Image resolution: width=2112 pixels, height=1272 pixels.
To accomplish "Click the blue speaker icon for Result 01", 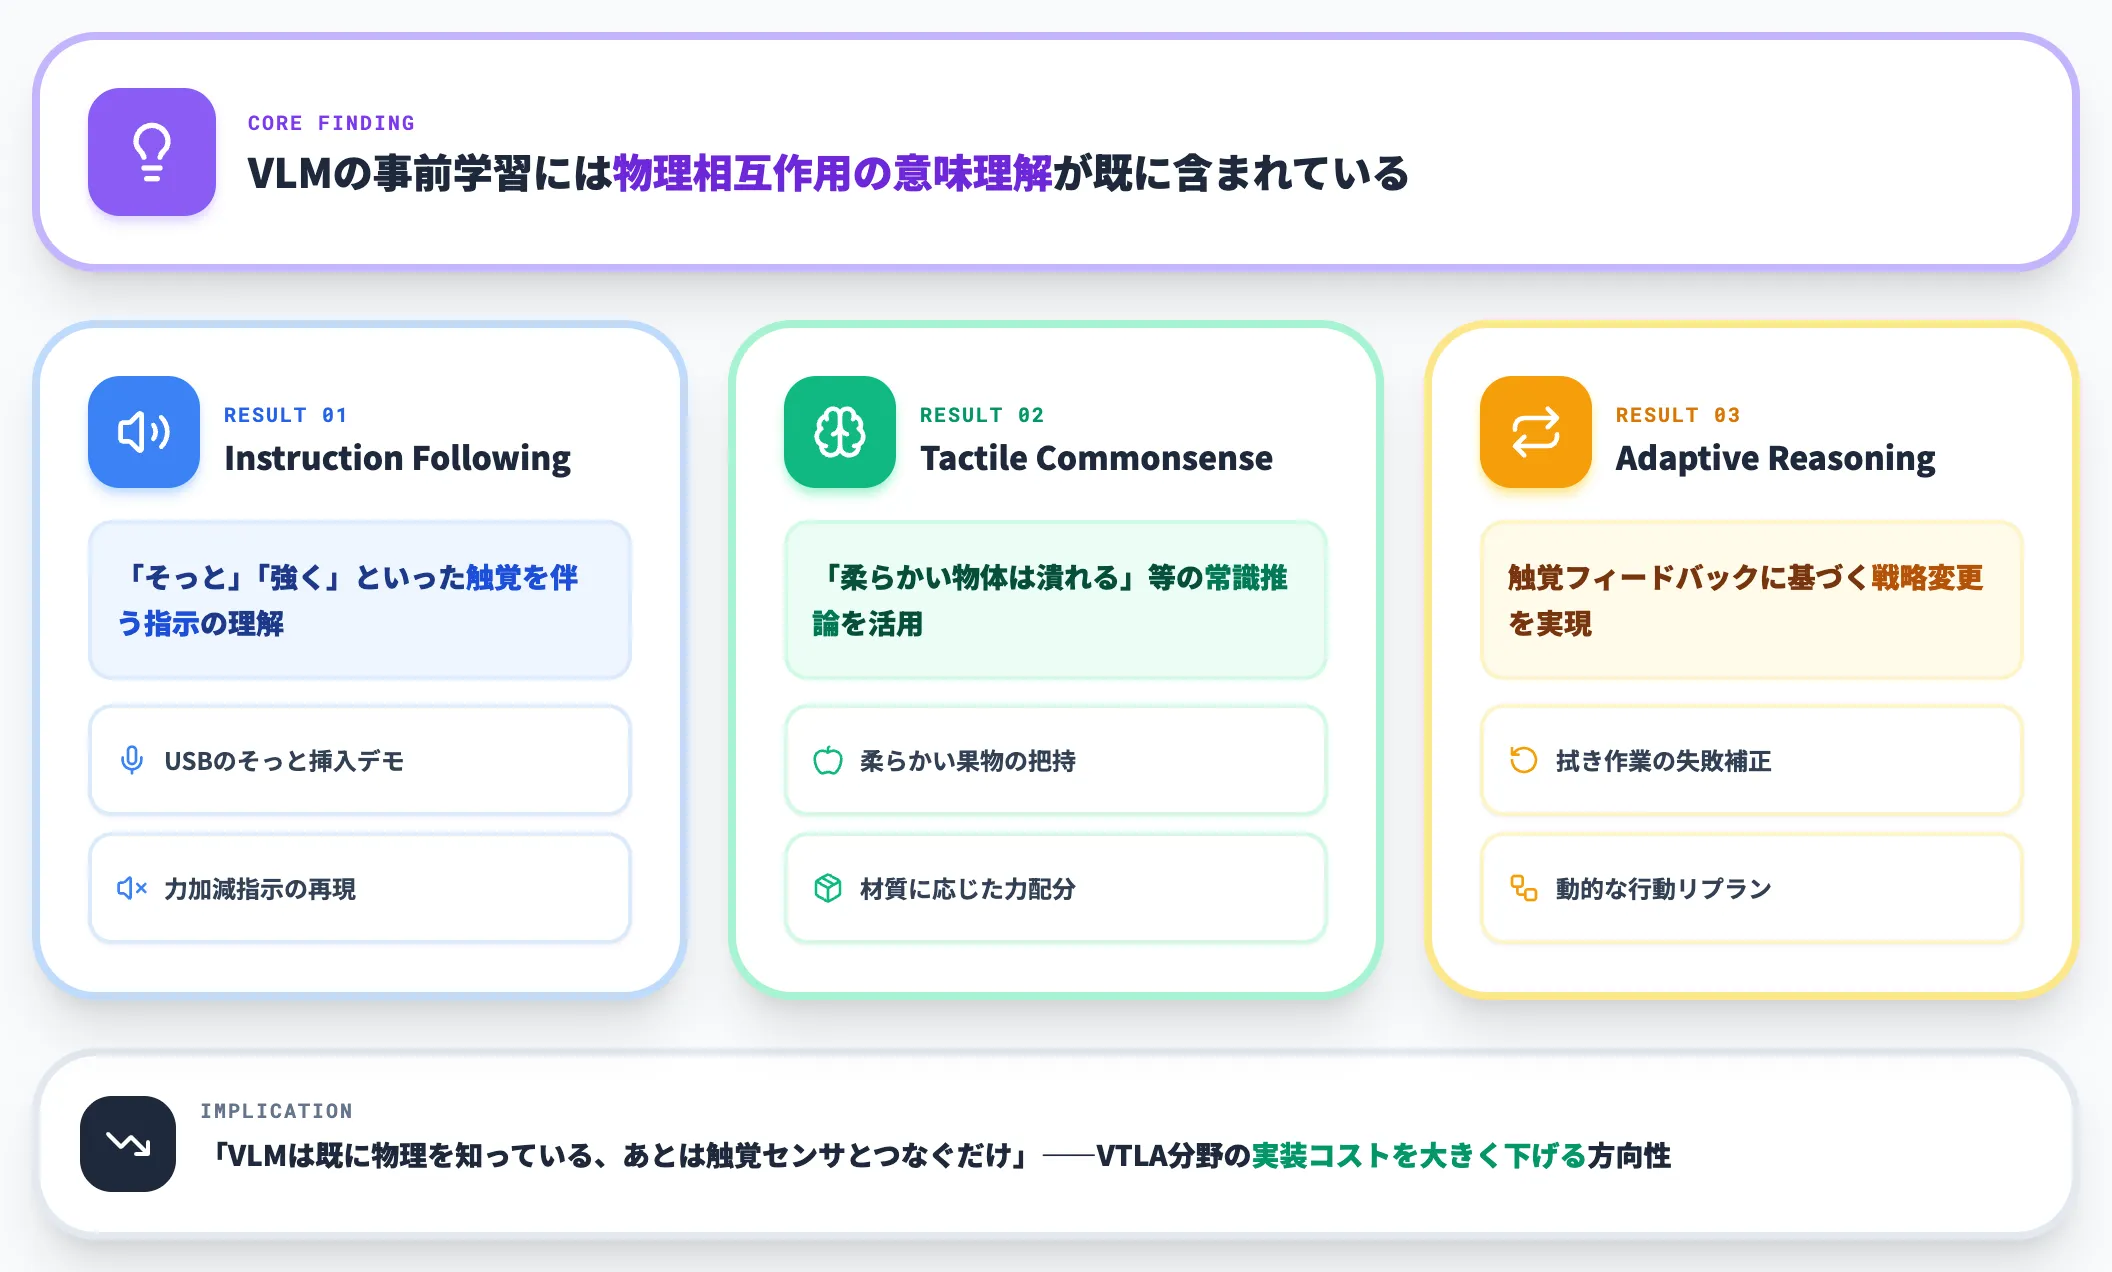I will pyautogui.click(x=144, y=432).
